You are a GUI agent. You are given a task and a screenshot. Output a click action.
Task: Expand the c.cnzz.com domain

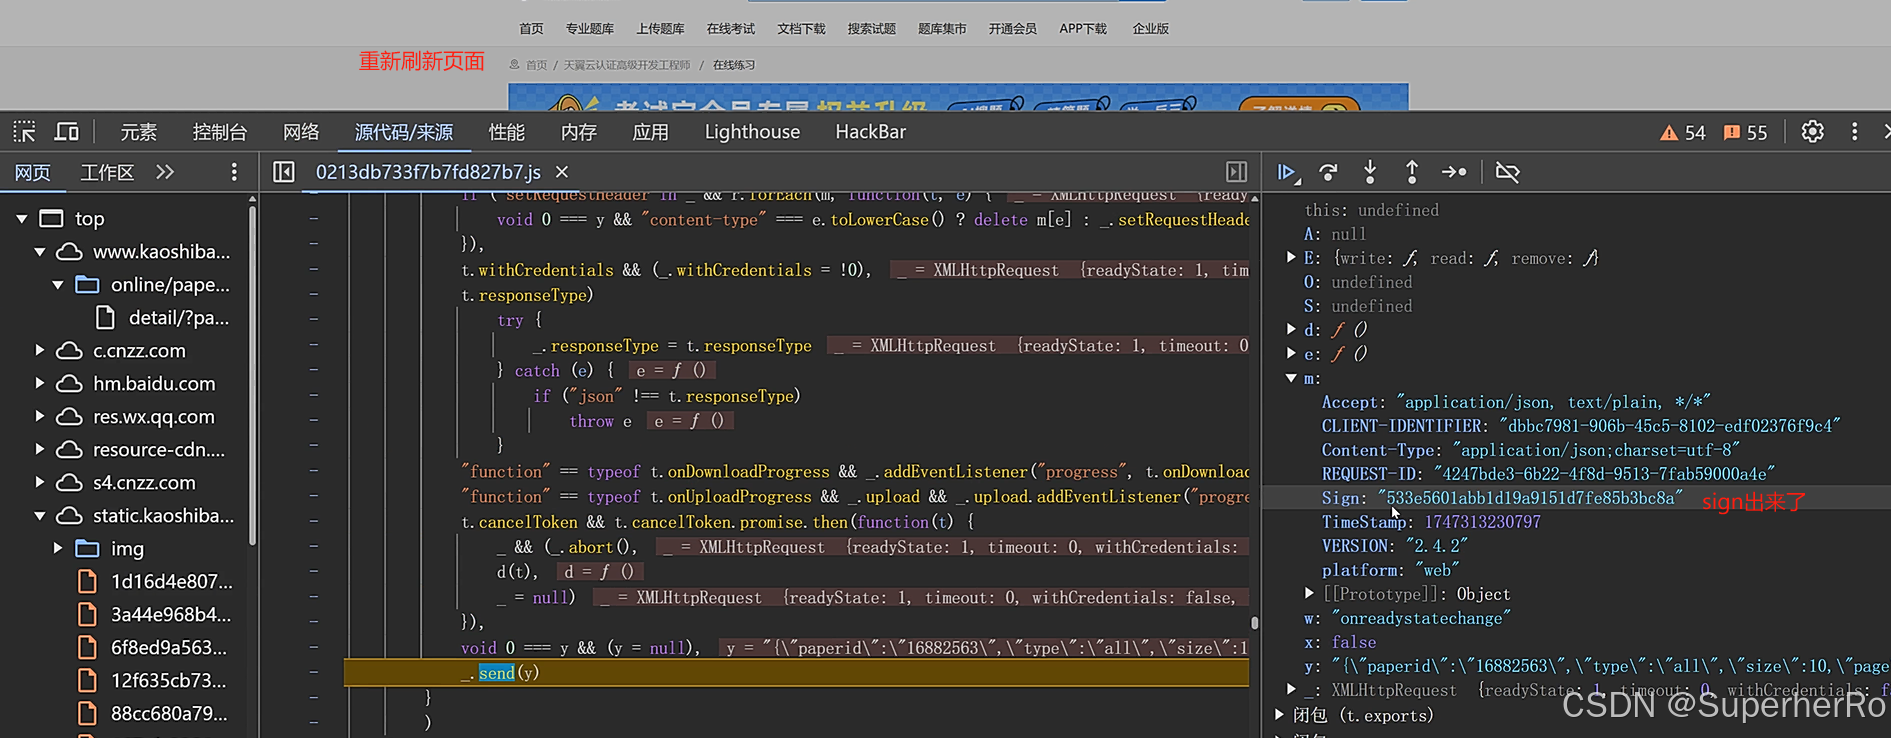40,350
